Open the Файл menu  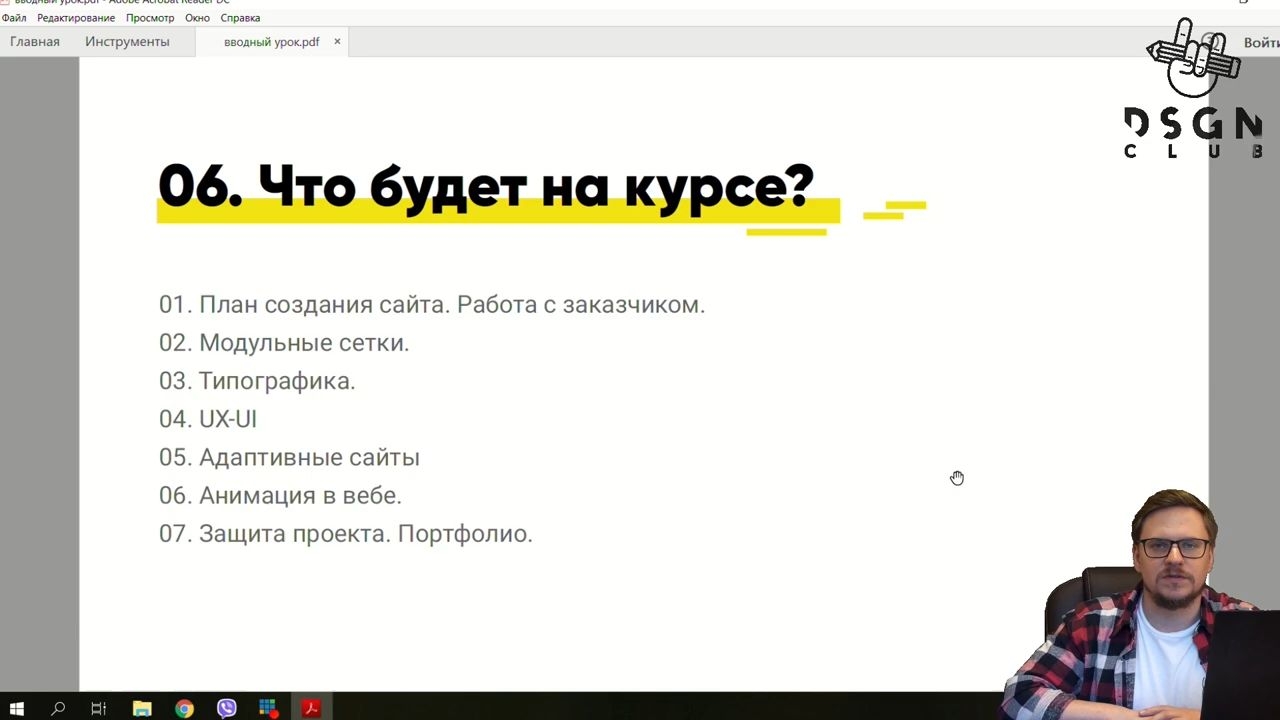[14, 18]
